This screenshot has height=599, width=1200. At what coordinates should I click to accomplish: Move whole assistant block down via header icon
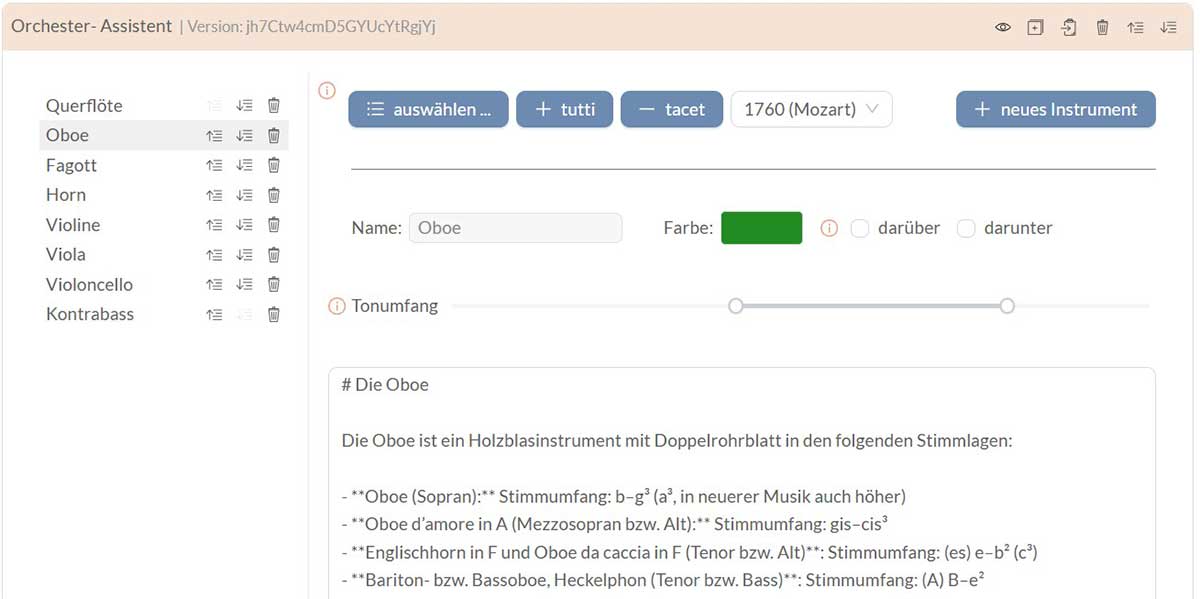[x=1168, y=27]
